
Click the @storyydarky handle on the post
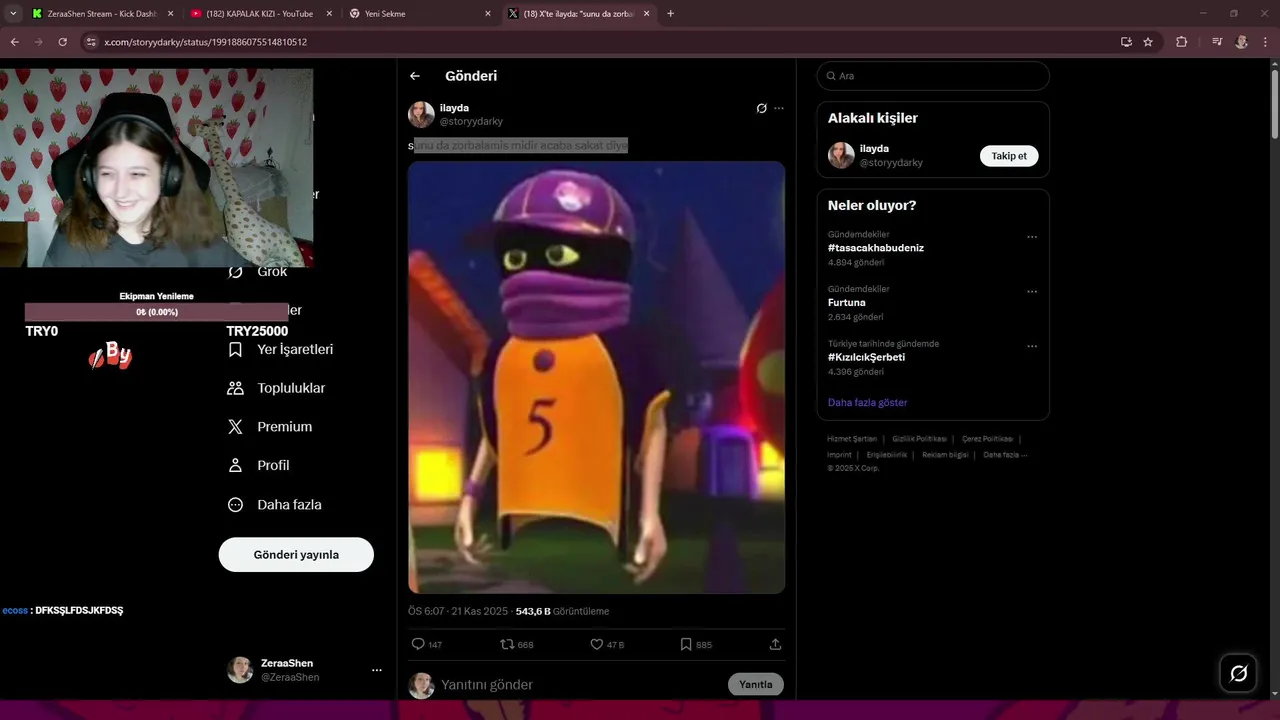click(471, 121)
